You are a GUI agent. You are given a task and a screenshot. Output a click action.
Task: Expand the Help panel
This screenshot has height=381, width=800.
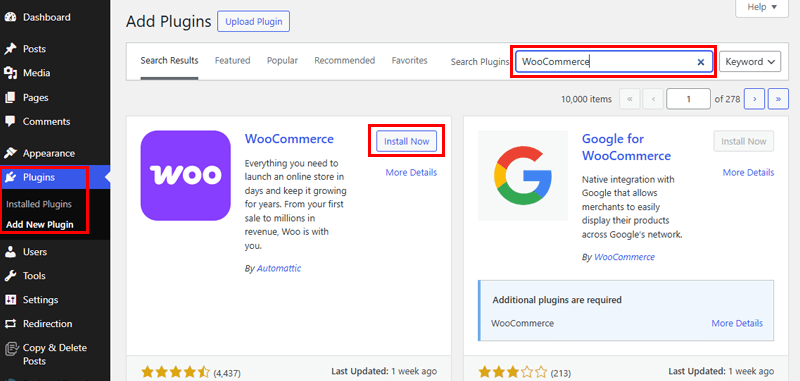(762, 8)
